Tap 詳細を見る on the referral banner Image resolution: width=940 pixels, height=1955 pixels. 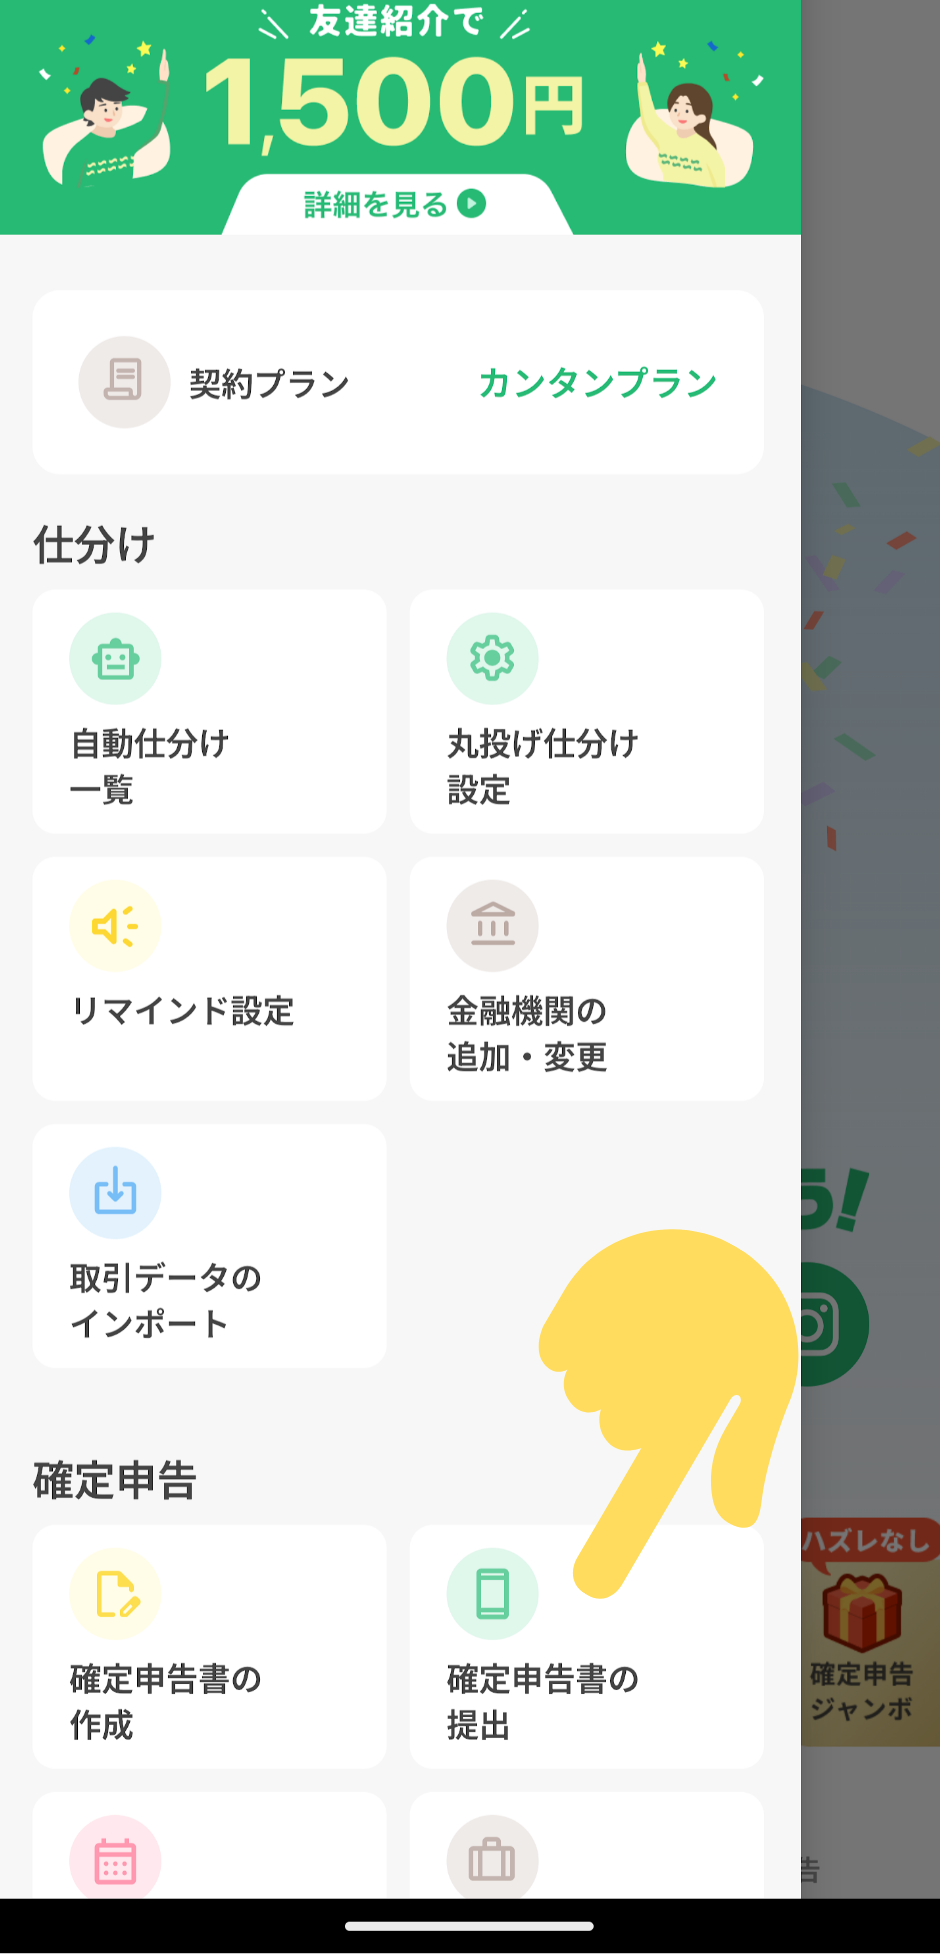pos(376,205)
